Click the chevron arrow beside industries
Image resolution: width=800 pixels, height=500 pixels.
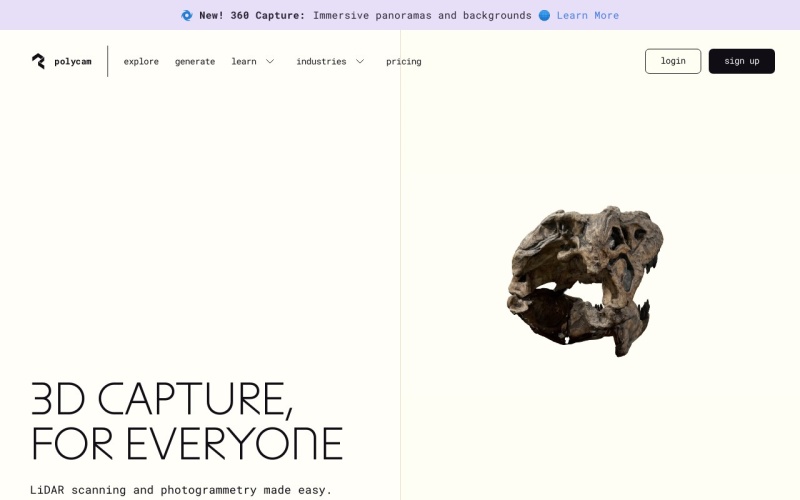(x=360, y=61)
